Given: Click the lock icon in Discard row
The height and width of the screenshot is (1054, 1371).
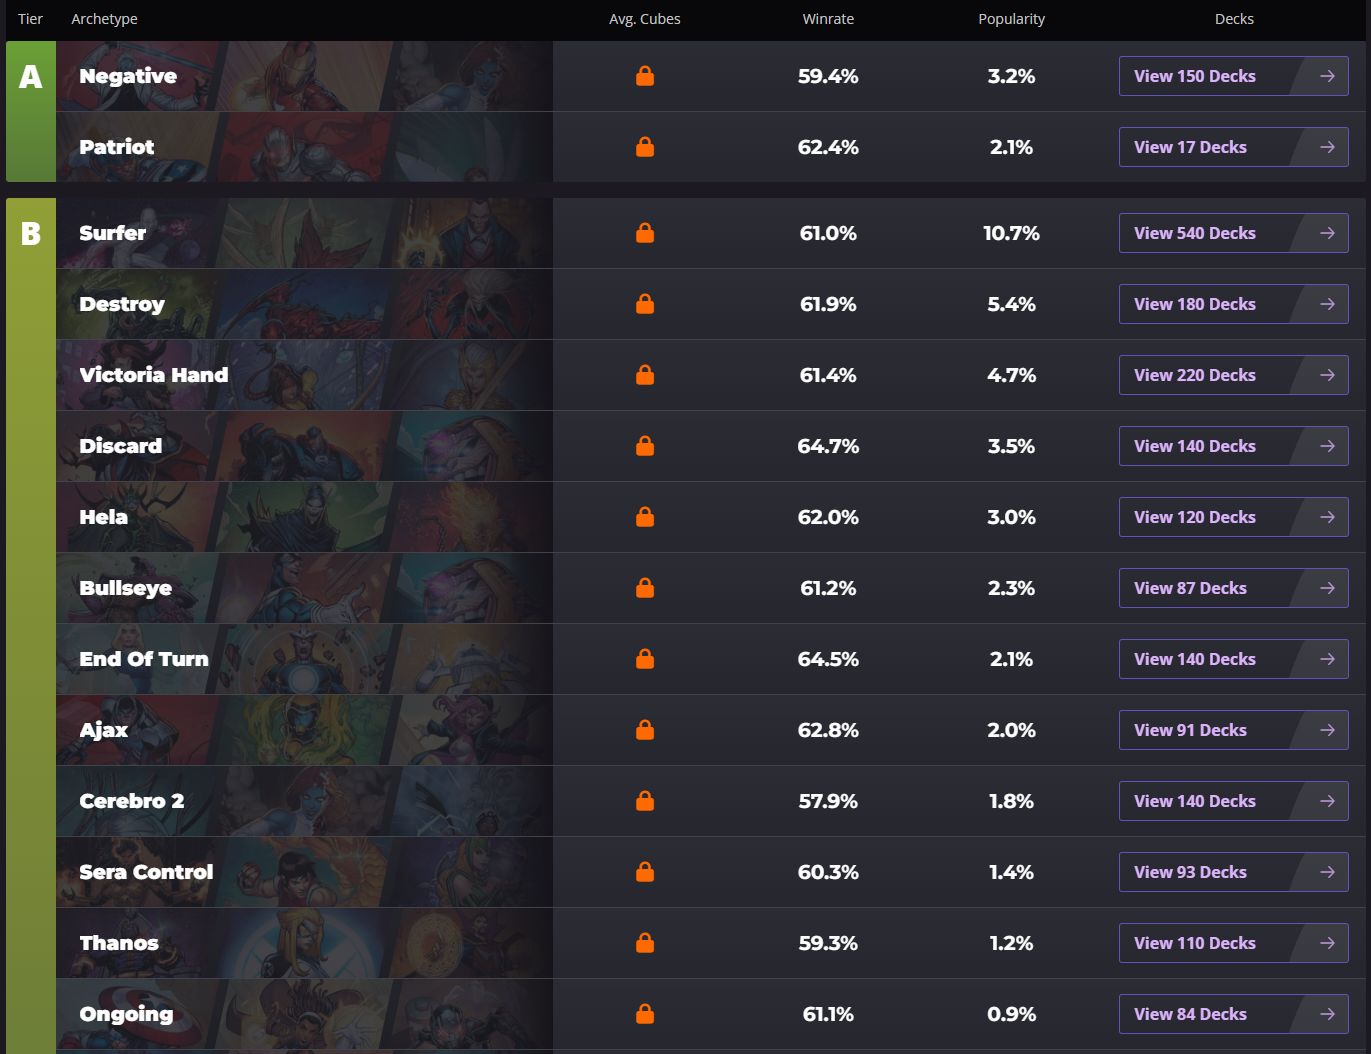Looking at the screenshot, I should [645, 446].
